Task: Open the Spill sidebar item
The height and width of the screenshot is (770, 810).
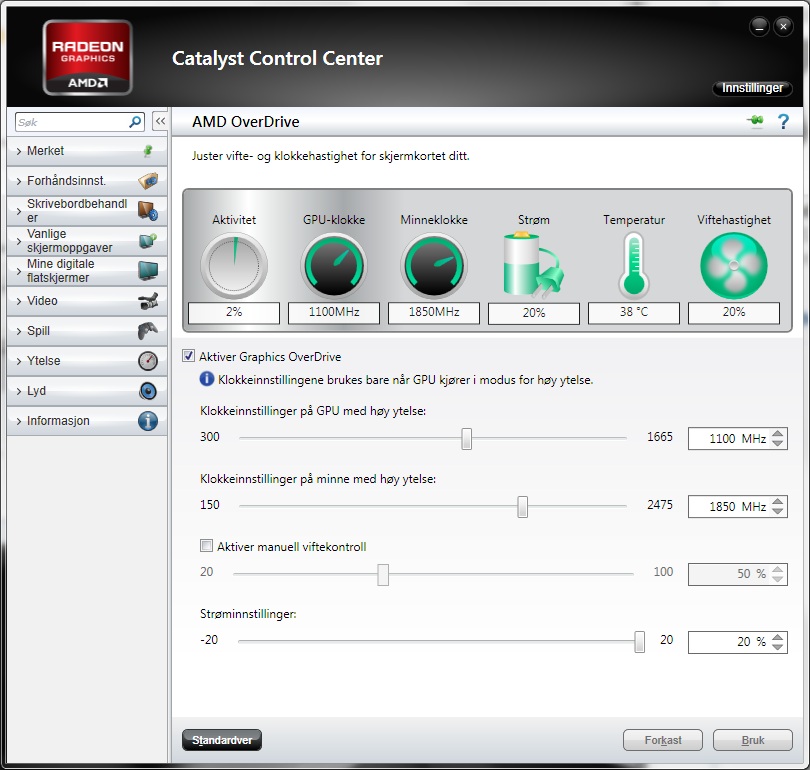Action: click(x=87, y=331)
